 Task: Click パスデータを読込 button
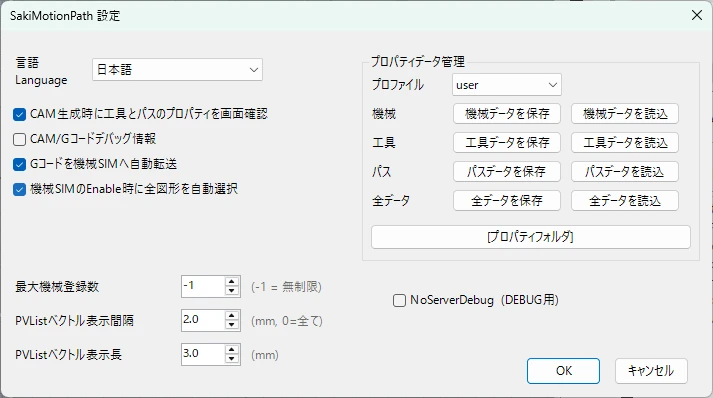coord(625,171)
